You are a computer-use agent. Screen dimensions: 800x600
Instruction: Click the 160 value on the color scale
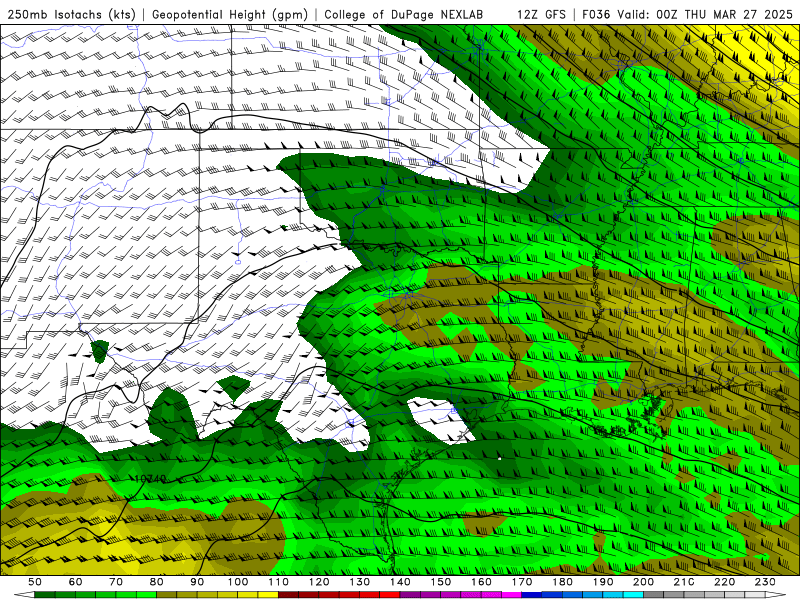point(481,582)
